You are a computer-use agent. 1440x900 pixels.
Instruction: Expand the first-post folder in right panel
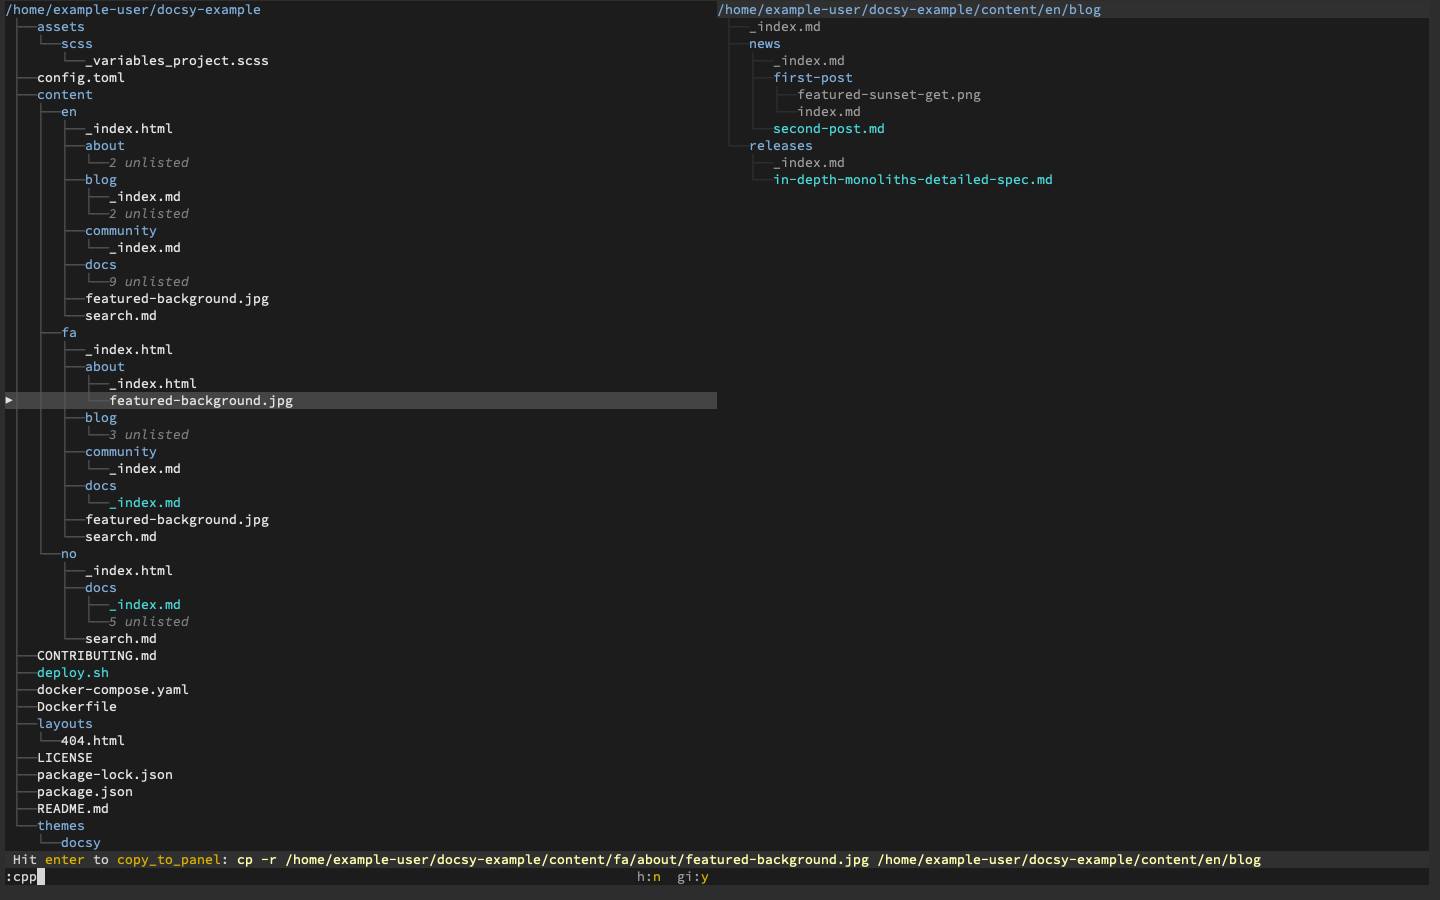tap(813, 77)
